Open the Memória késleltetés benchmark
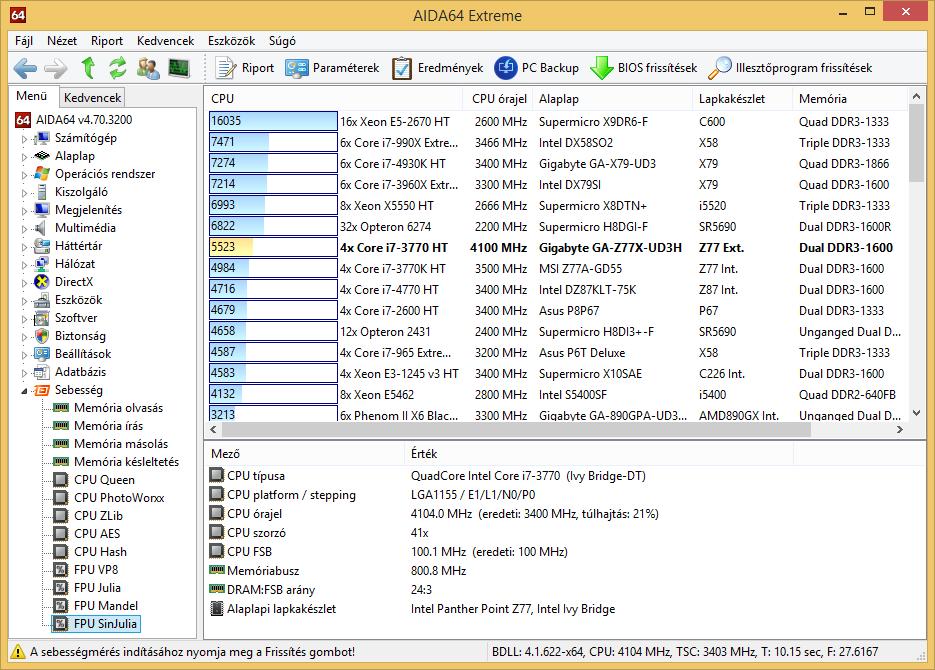This screenshot has height=670, width=935. click(x=126, y=461)
